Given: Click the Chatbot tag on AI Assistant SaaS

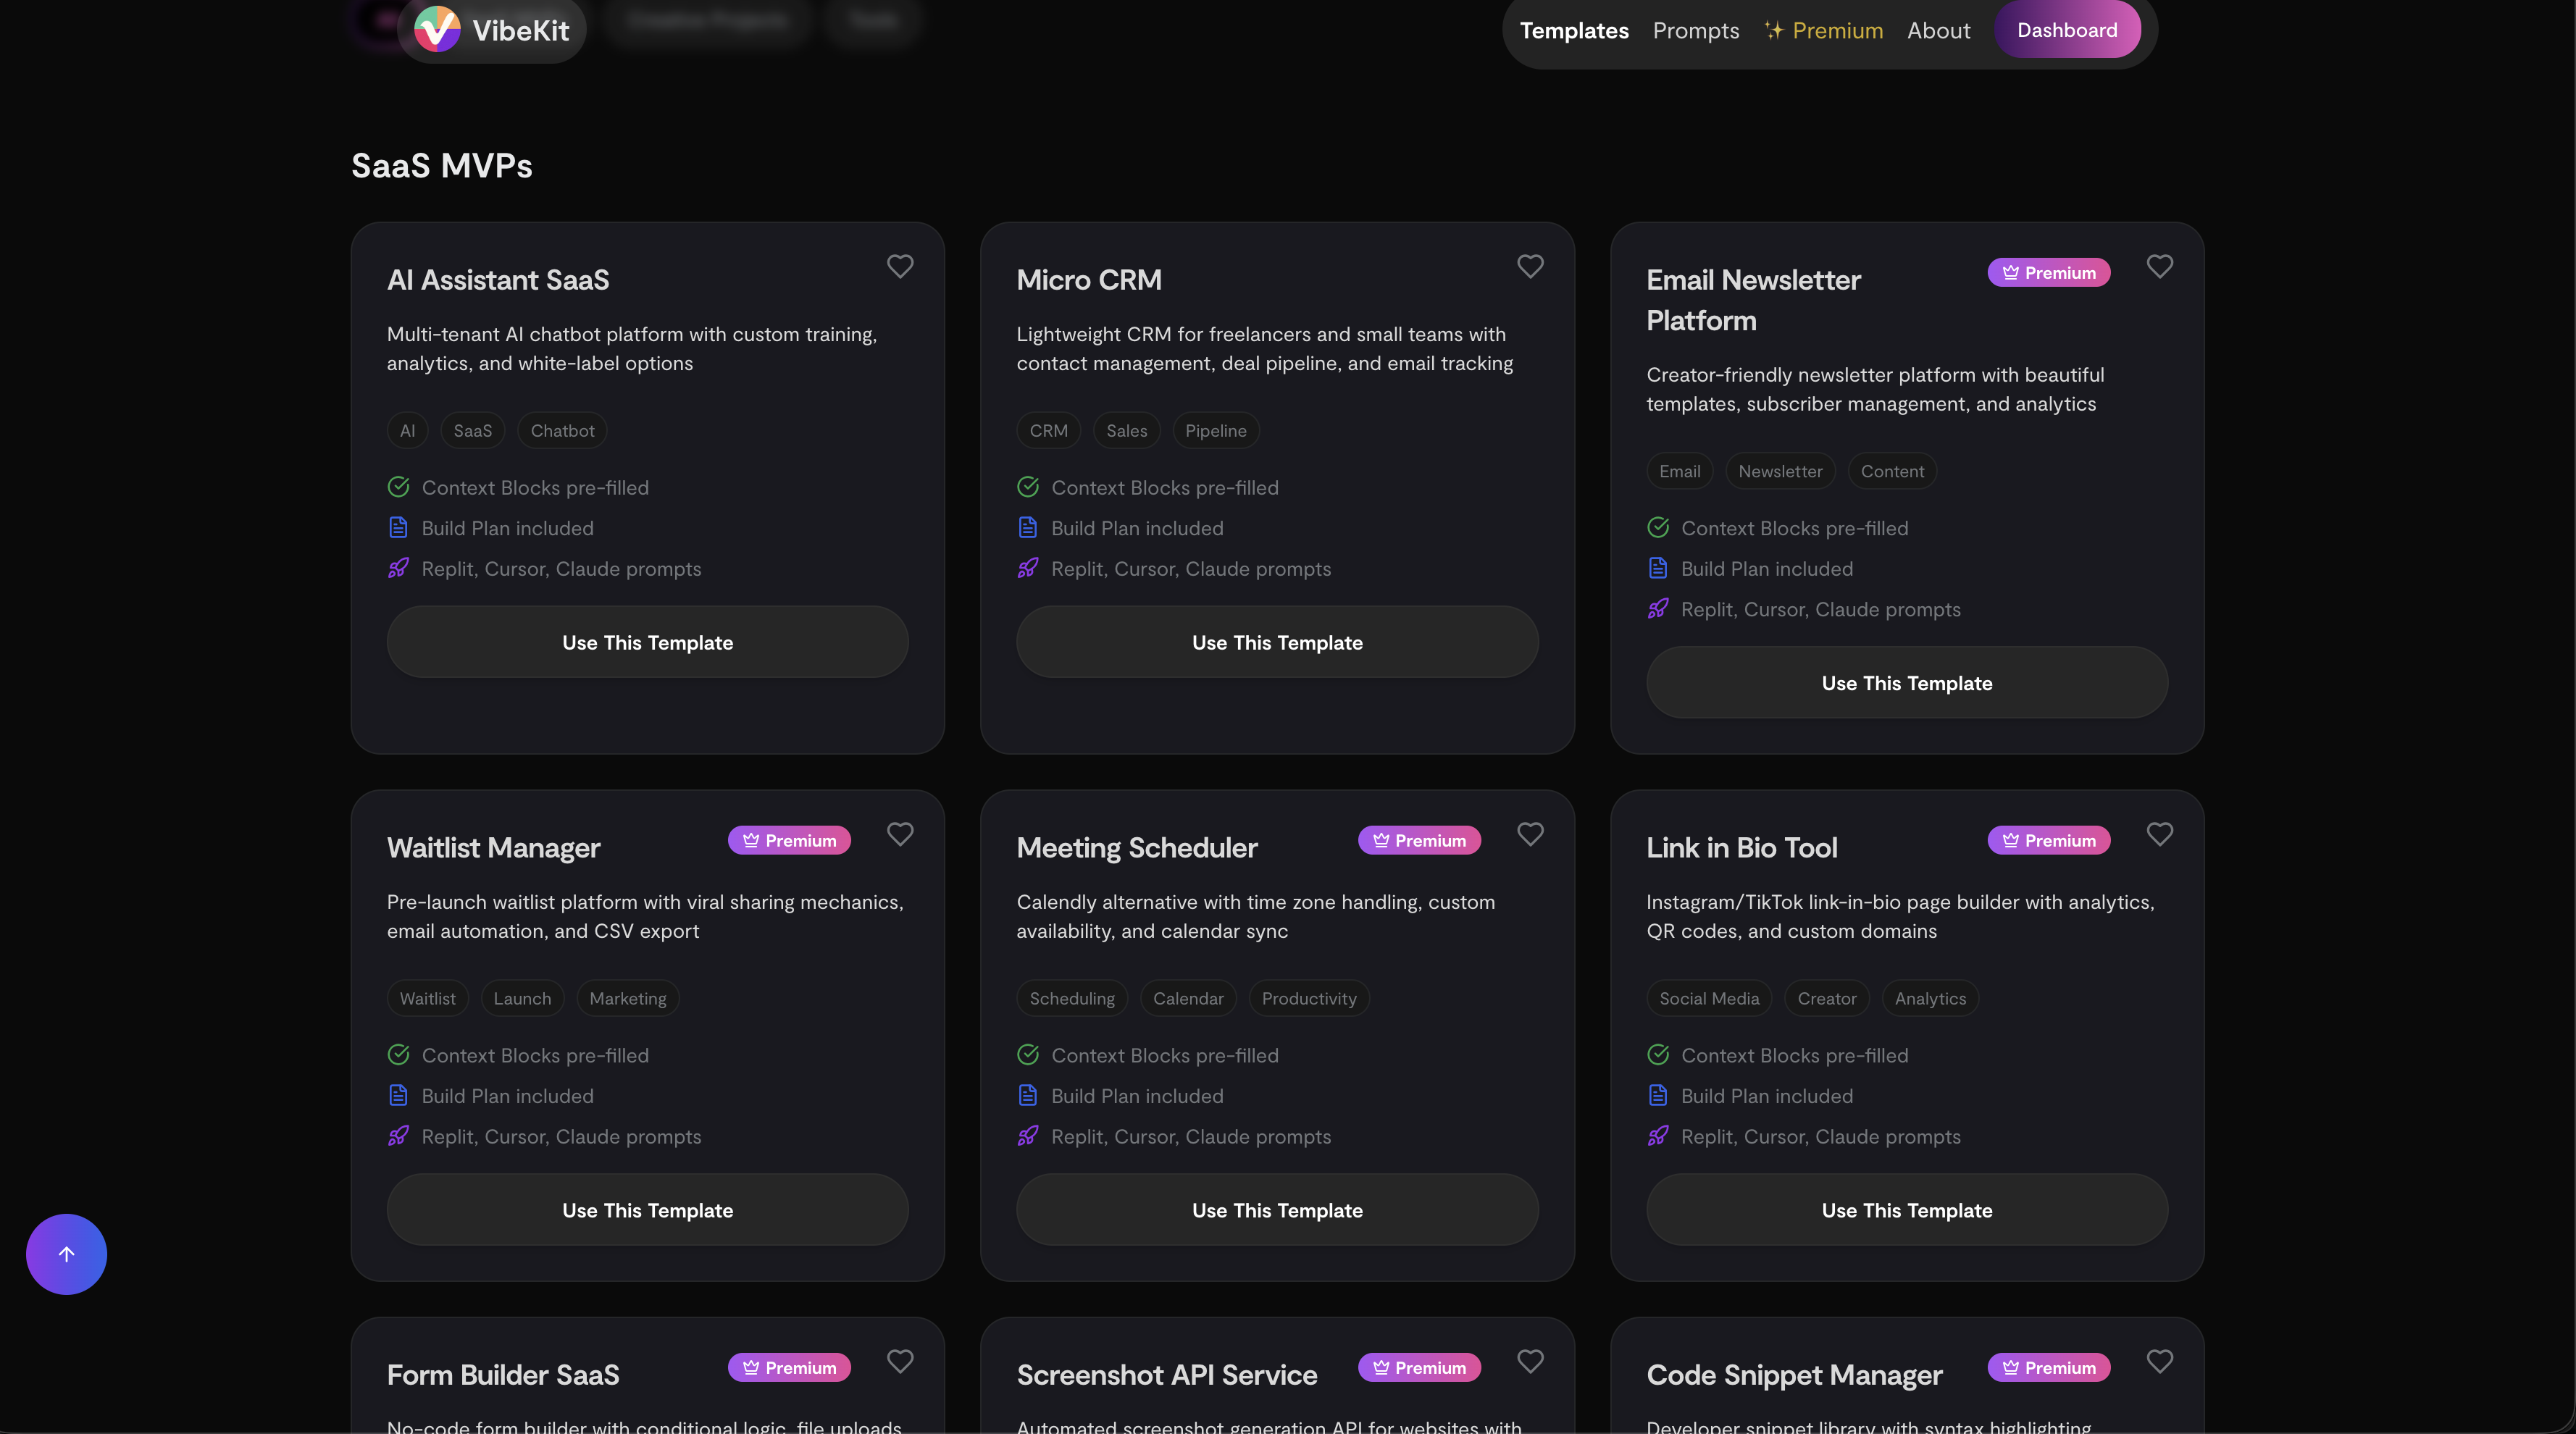Looking at the screenshot, I should pos(562,431).
